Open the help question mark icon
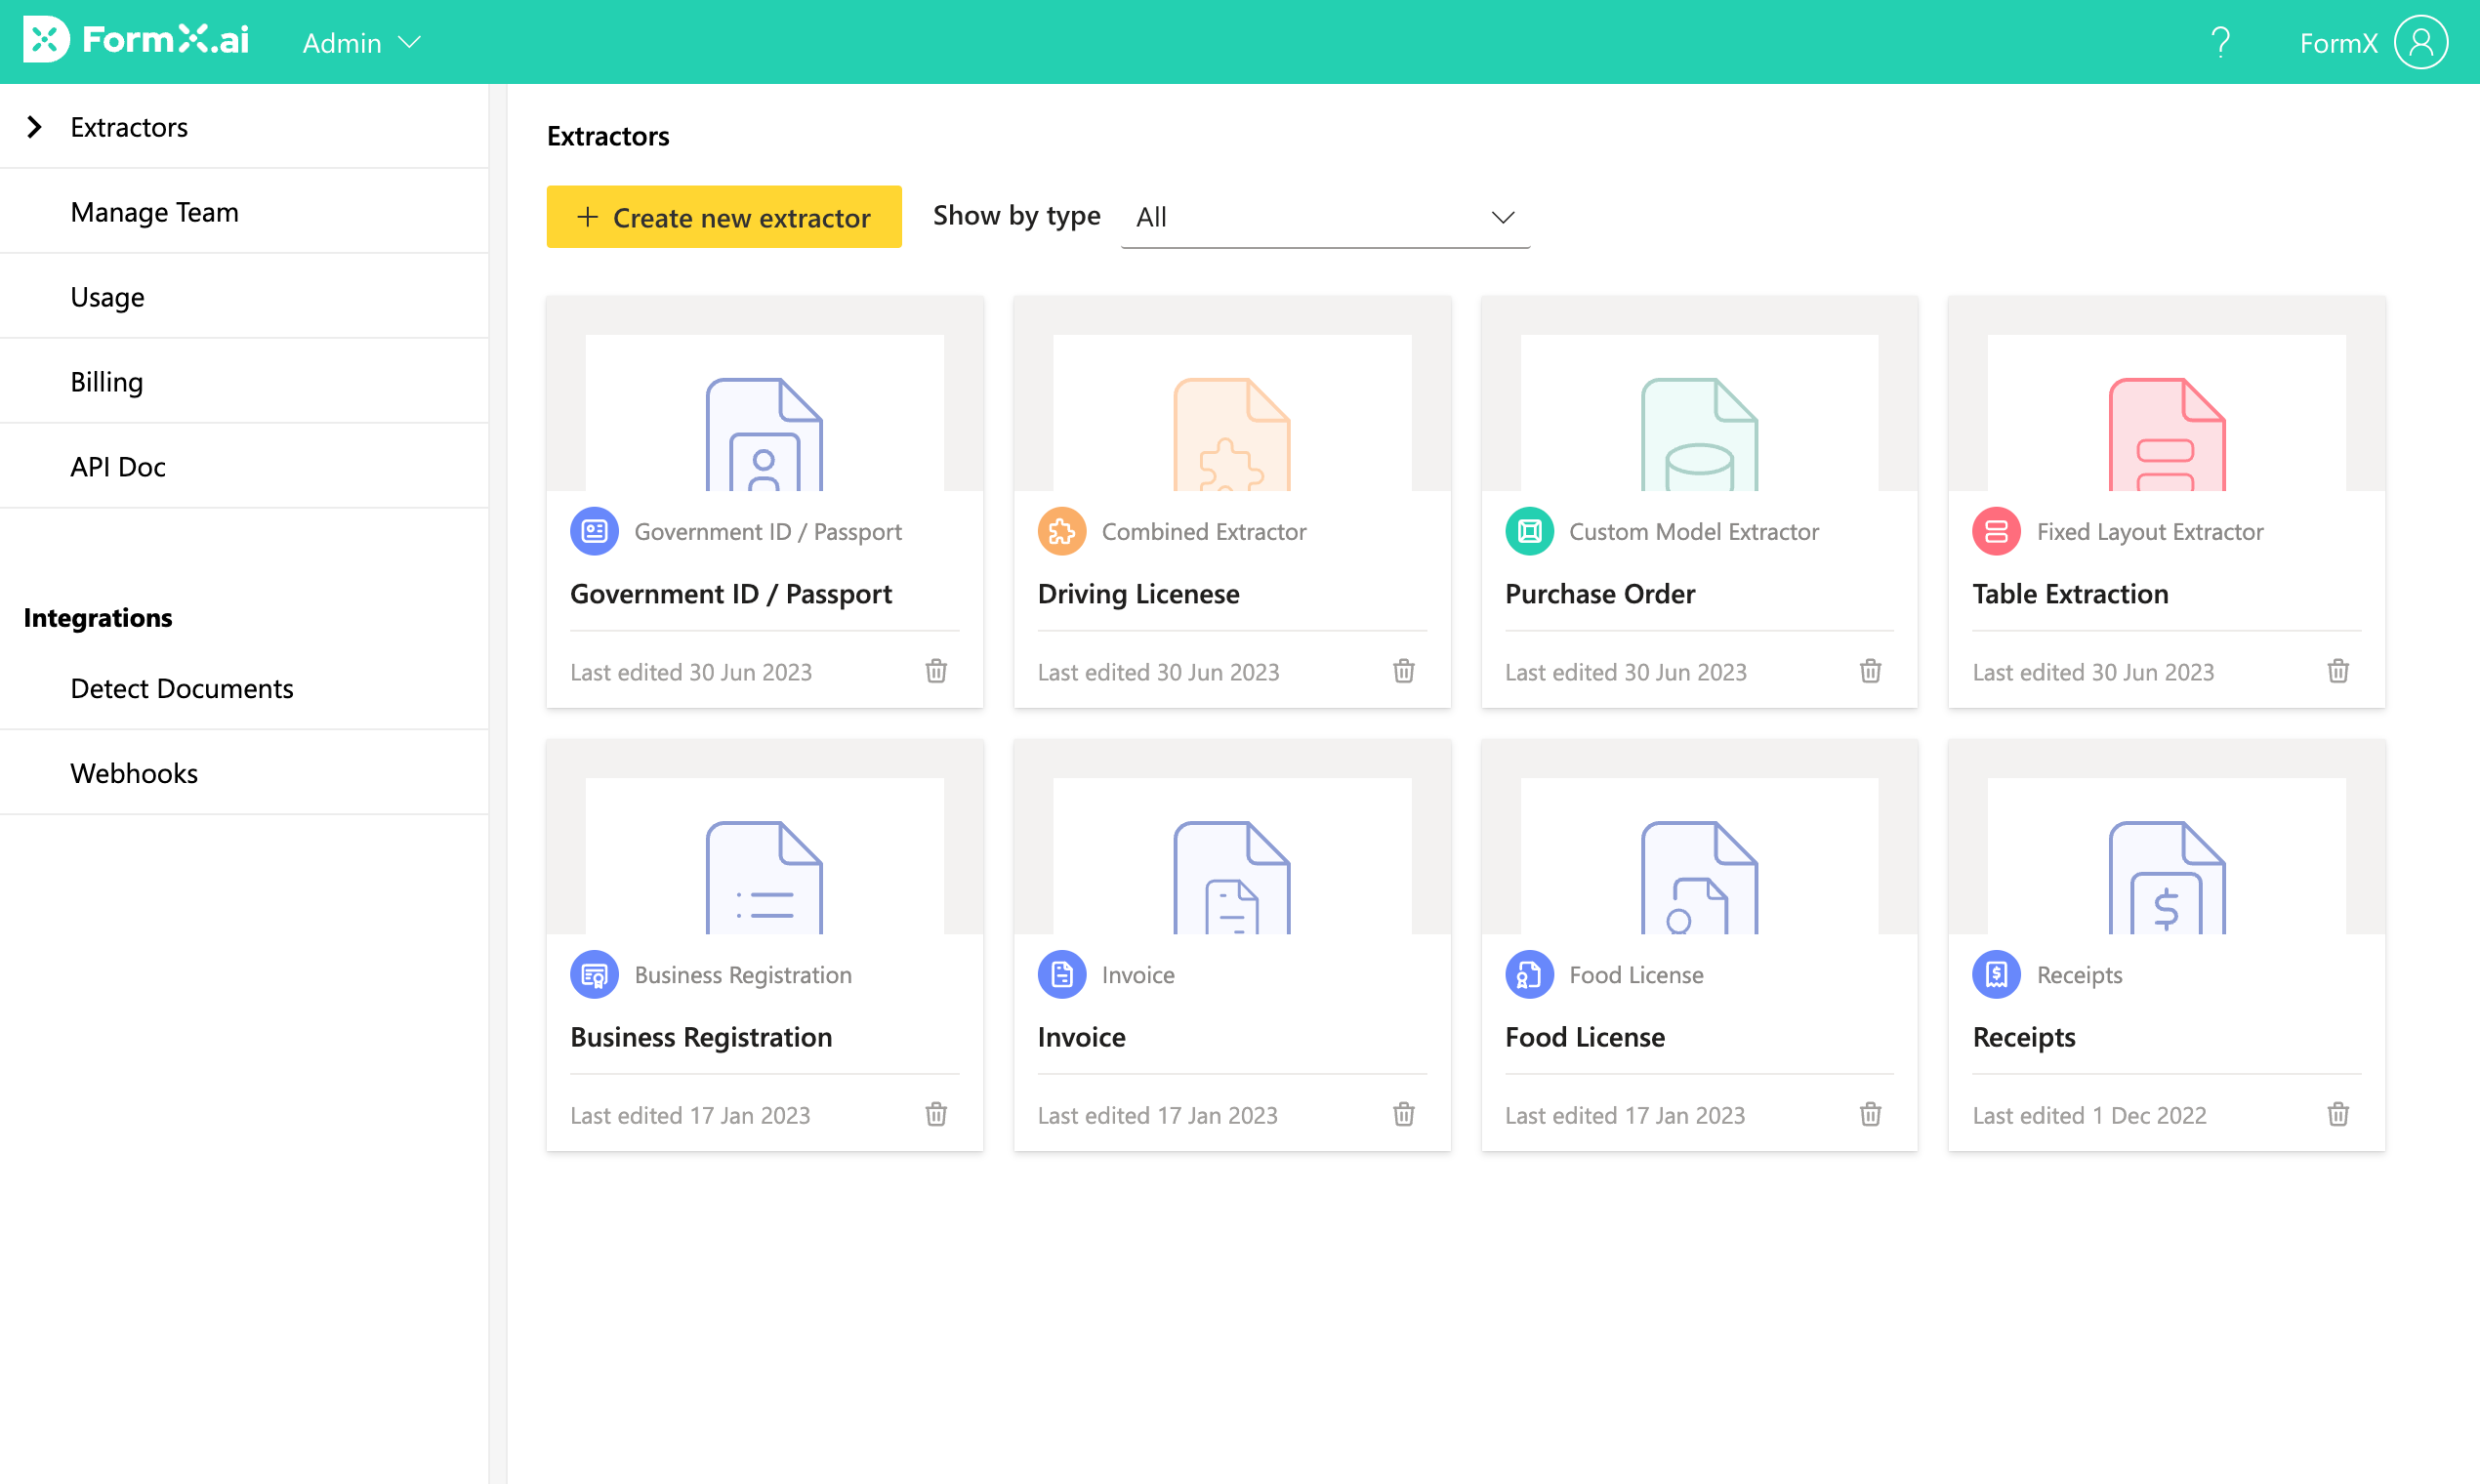 pos(2219,42)
